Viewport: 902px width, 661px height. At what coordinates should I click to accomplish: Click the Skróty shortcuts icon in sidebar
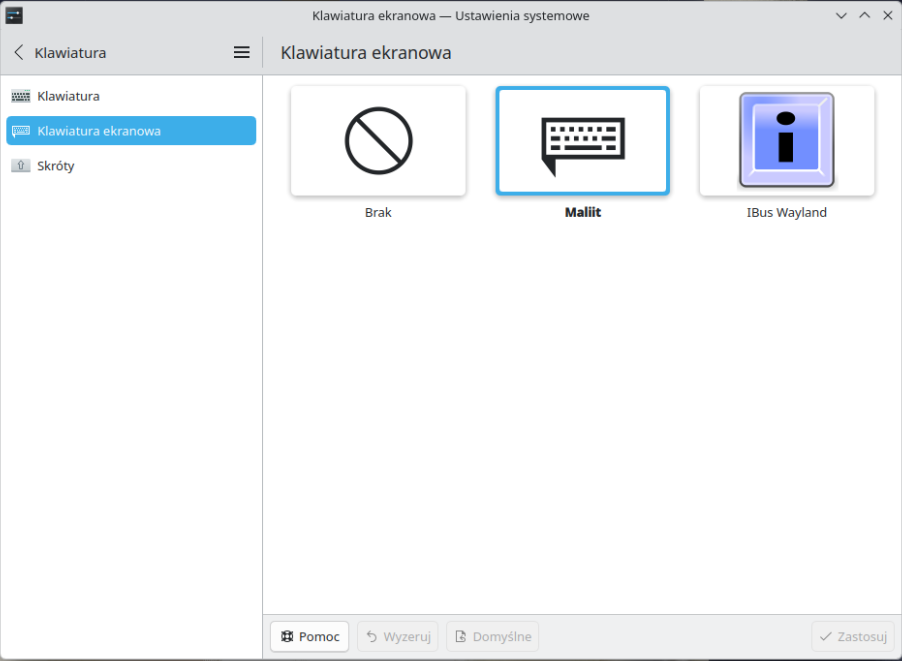(x=21, y=166)
